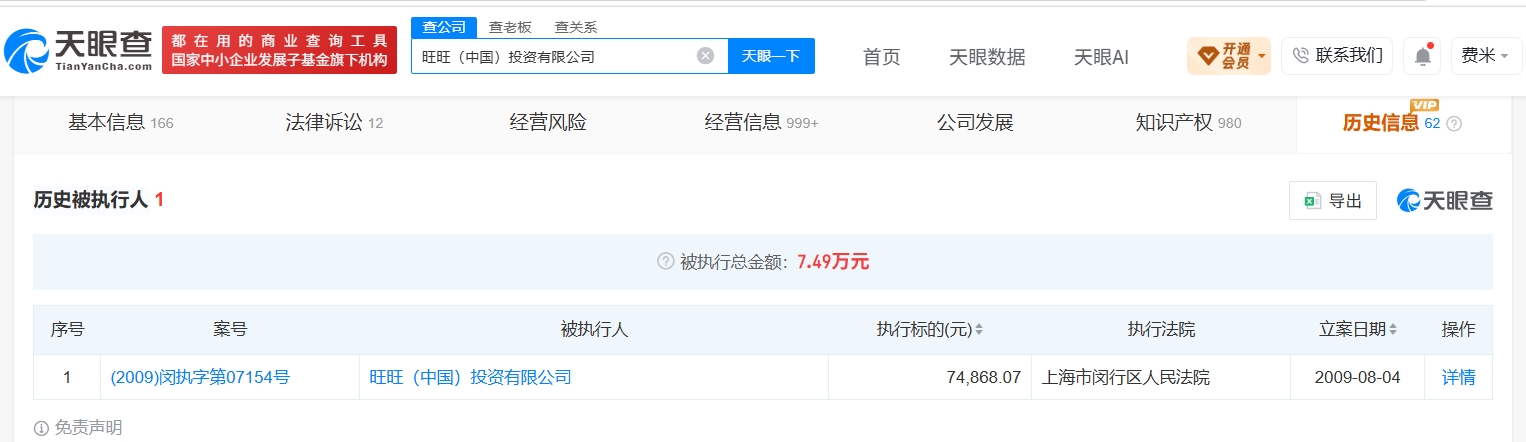The image size is (1526, 442).
Task: Select the 查老板 search tab
Action: click(x=510, y=28)
